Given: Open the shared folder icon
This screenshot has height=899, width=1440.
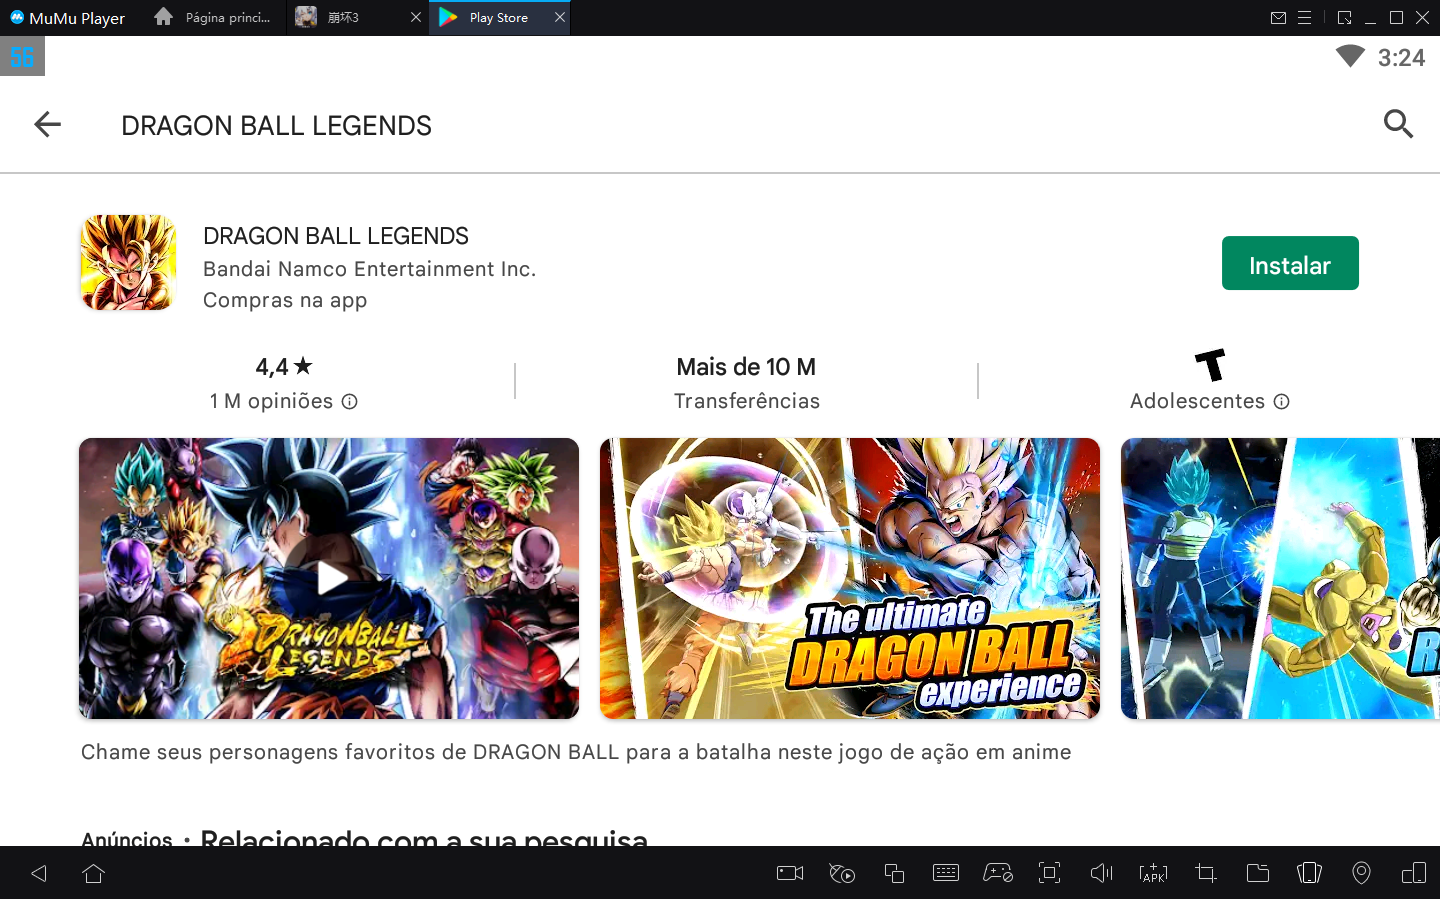Looking at the screenshot, I should pos(1258,872).
